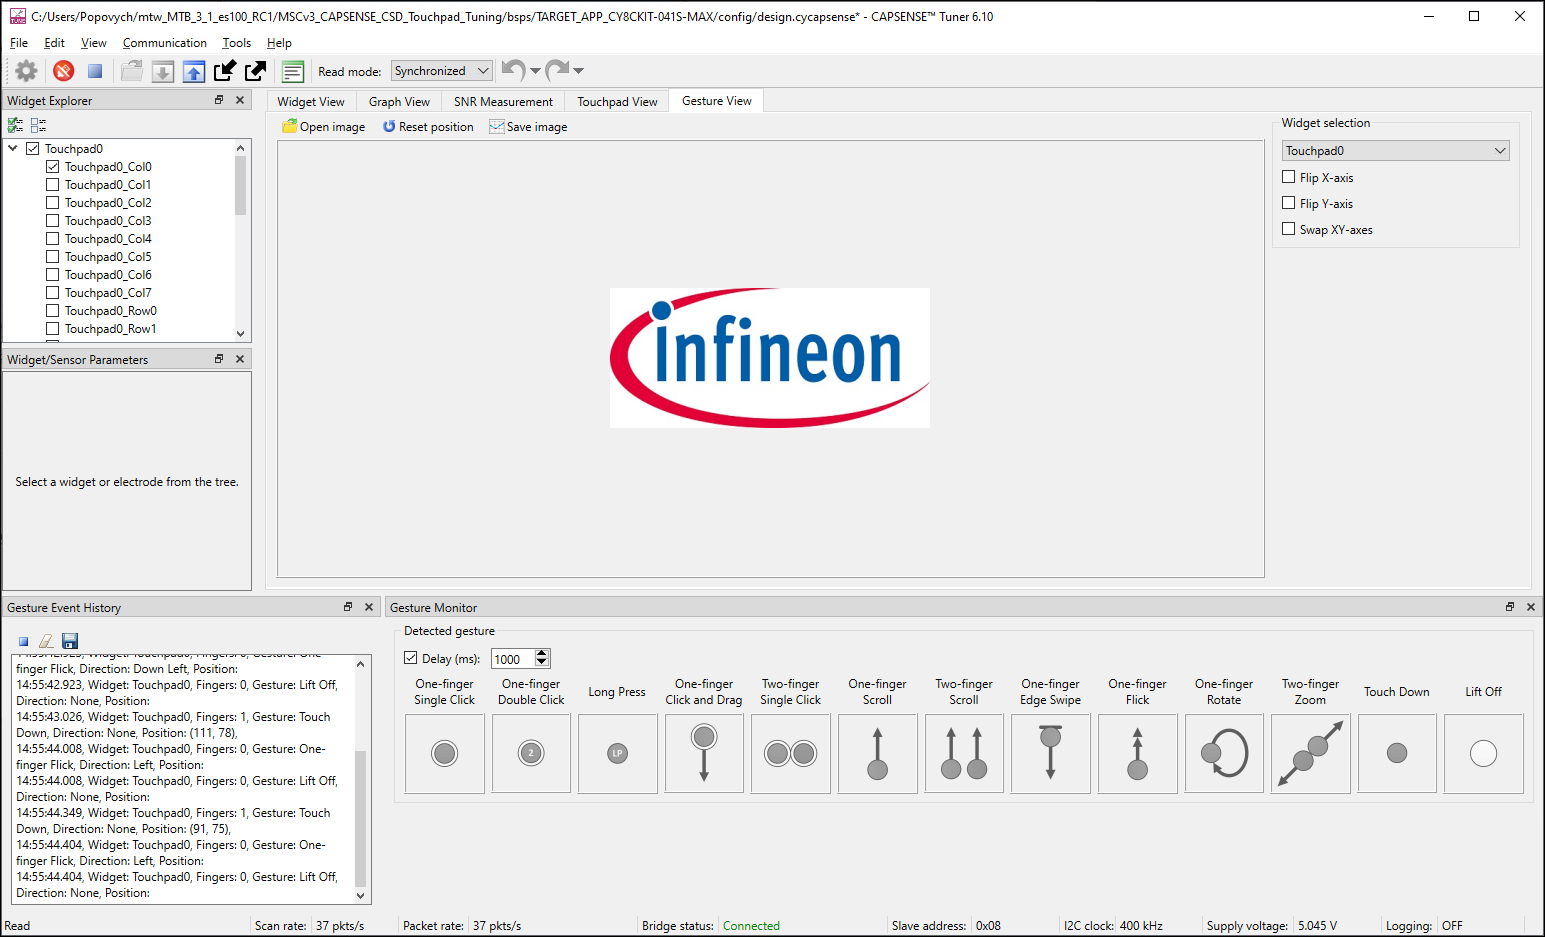Open the Undo history dropdown arrow
The height and width of the screenshot is (937, 1545).
coord(535,71)
